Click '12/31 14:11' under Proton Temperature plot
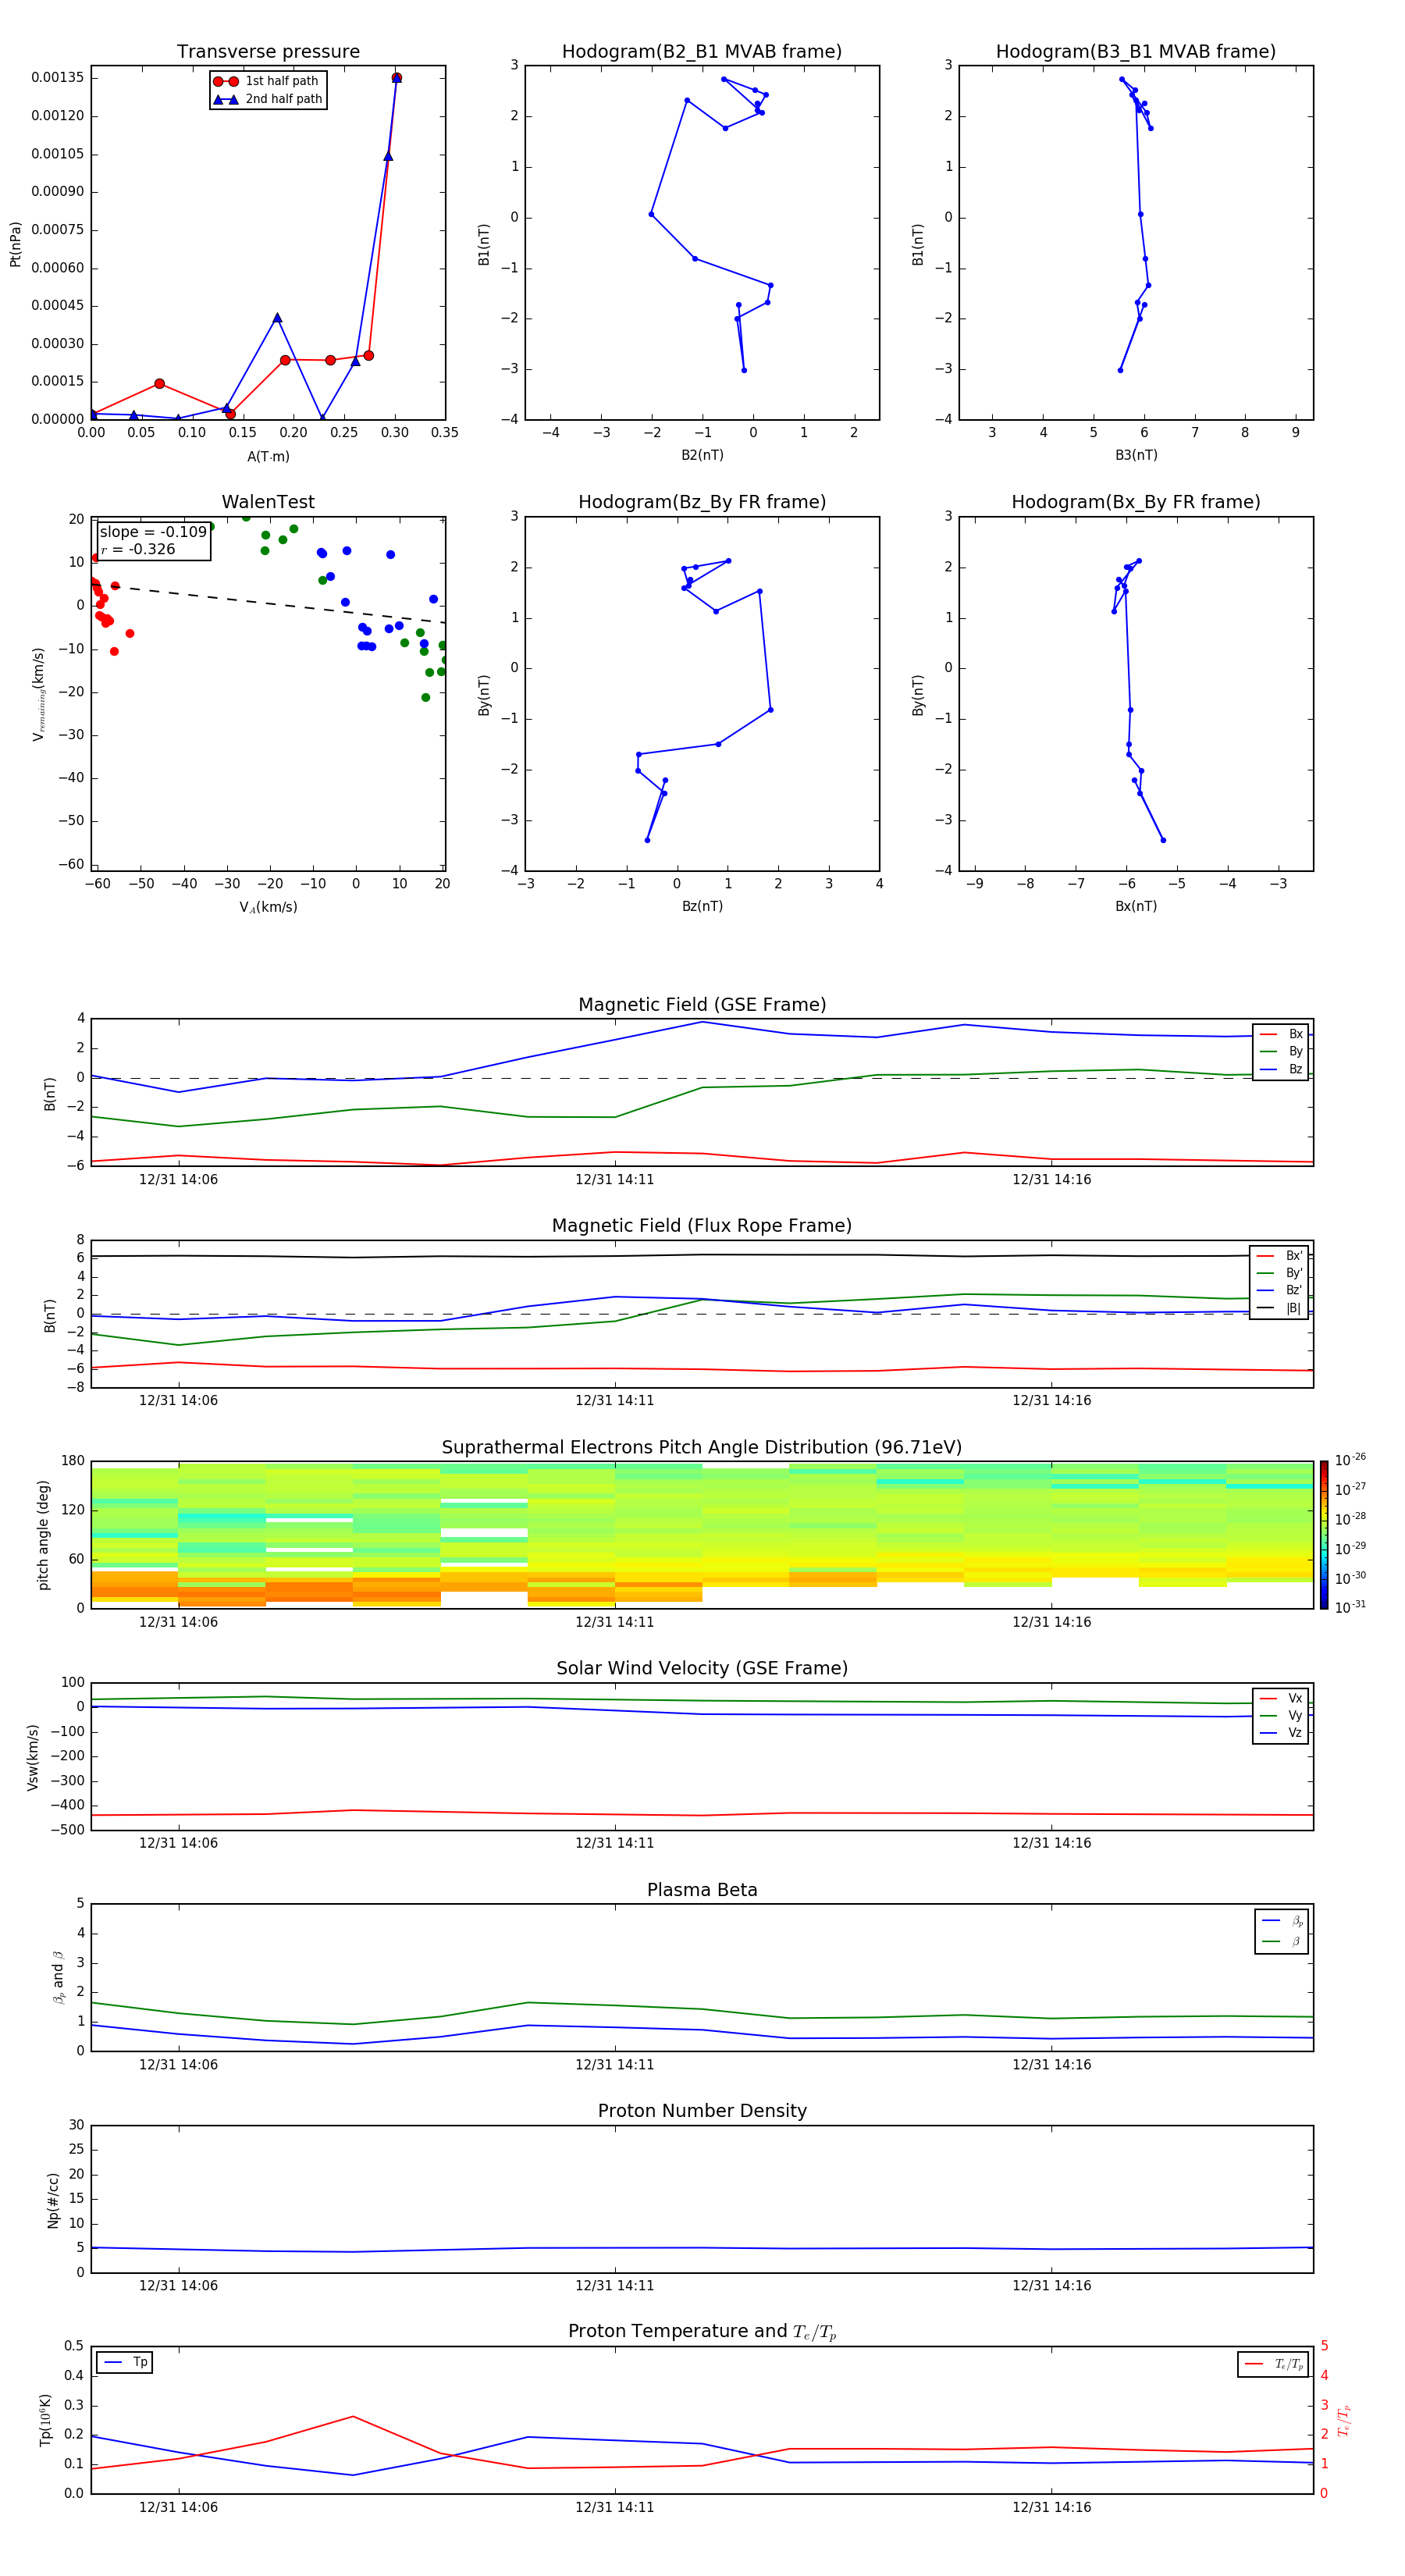1405x2576 pixels. coord(614,2507)
